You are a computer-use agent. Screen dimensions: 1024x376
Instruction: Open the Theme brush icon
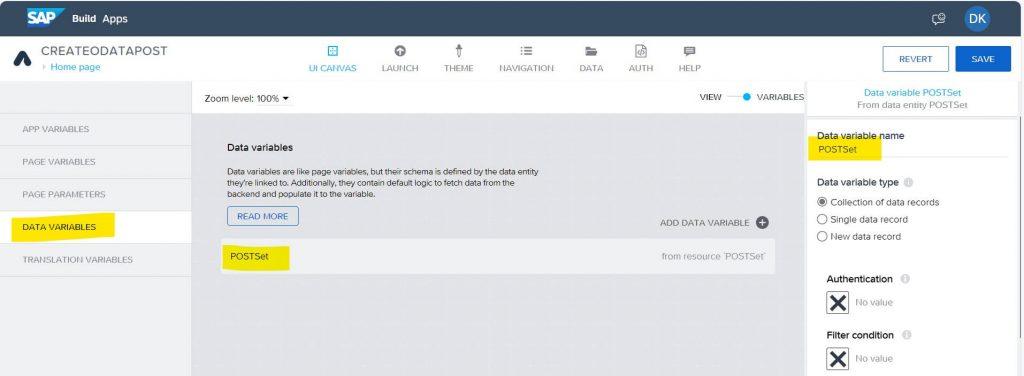[458, 51]
